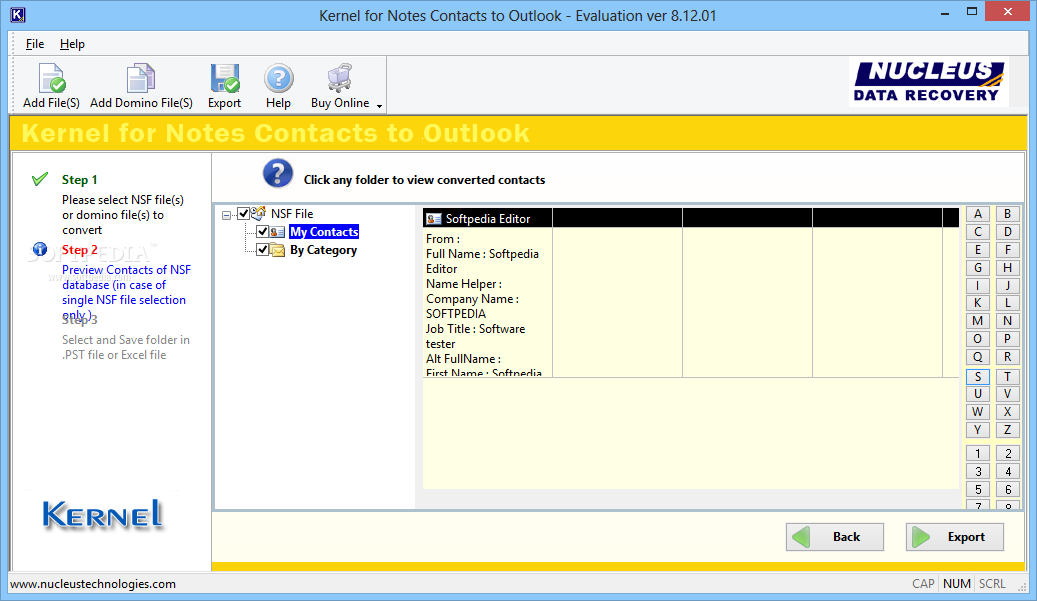Click the NUM indicator in status bar
The image size is (1037, 601).
pyautogui.click(x=956, y=584)
